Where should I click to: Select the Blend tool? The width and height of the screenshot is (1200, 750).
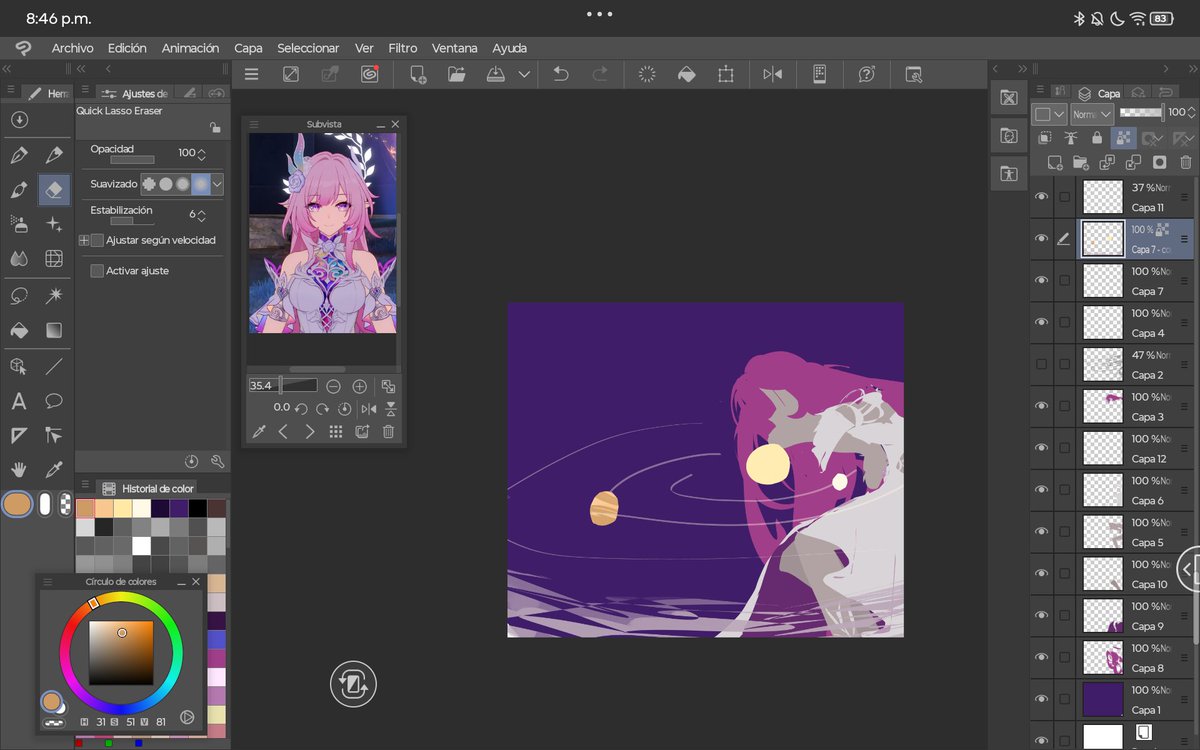[x=18, y=259]
